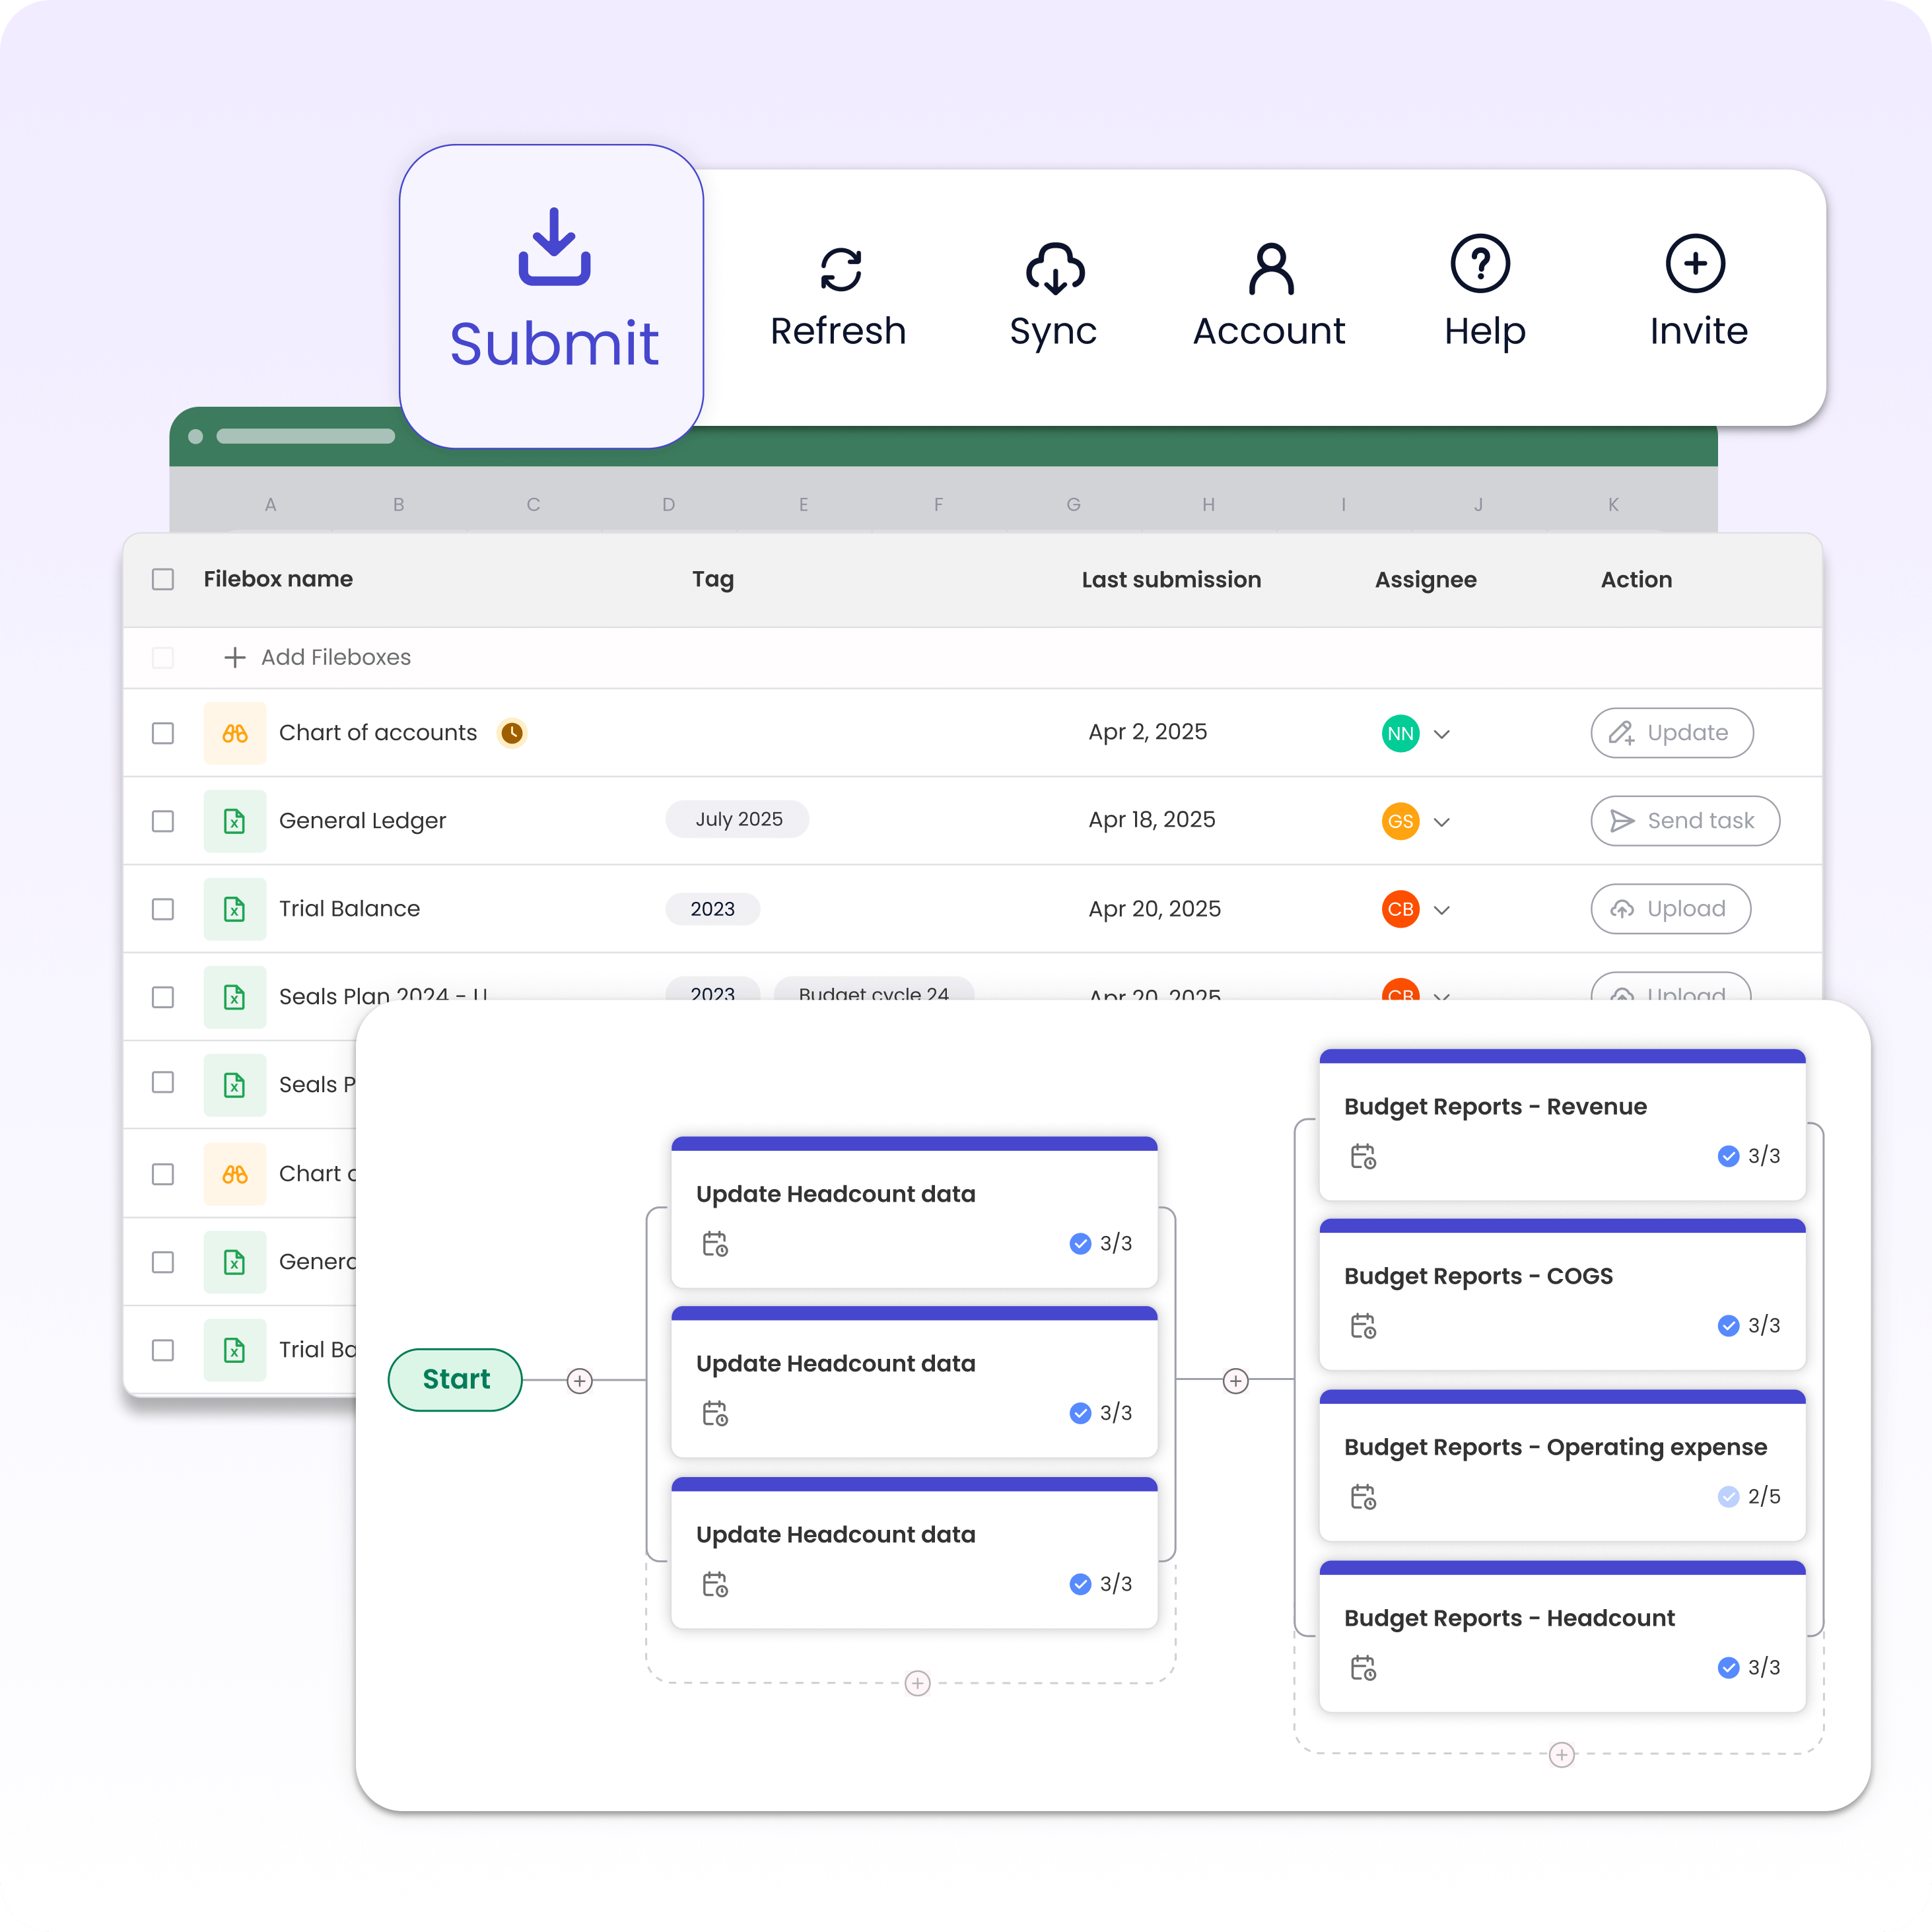This screenshot has height=1932, width=1932.
Task: Click the July 2025 tag
Action: 737,819
